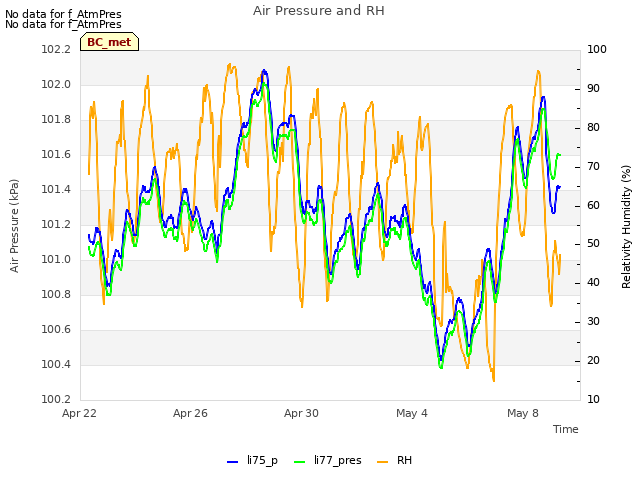Click the blue li75_p legend swatch
This screenshot has height=480, width=640.
click(232, 462)
